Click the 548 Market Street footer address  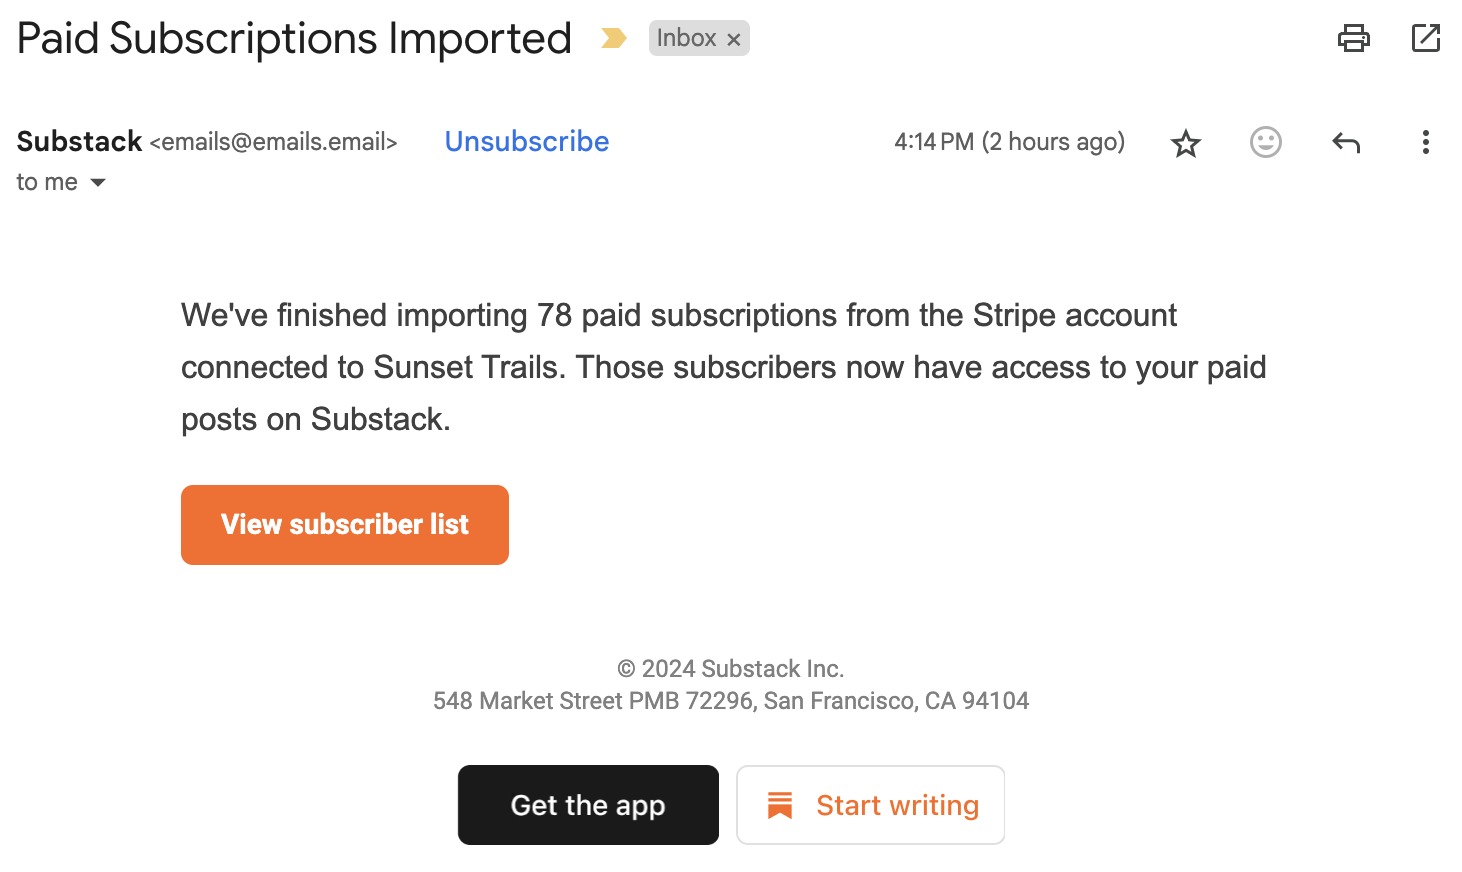click(x=731, y=700)
